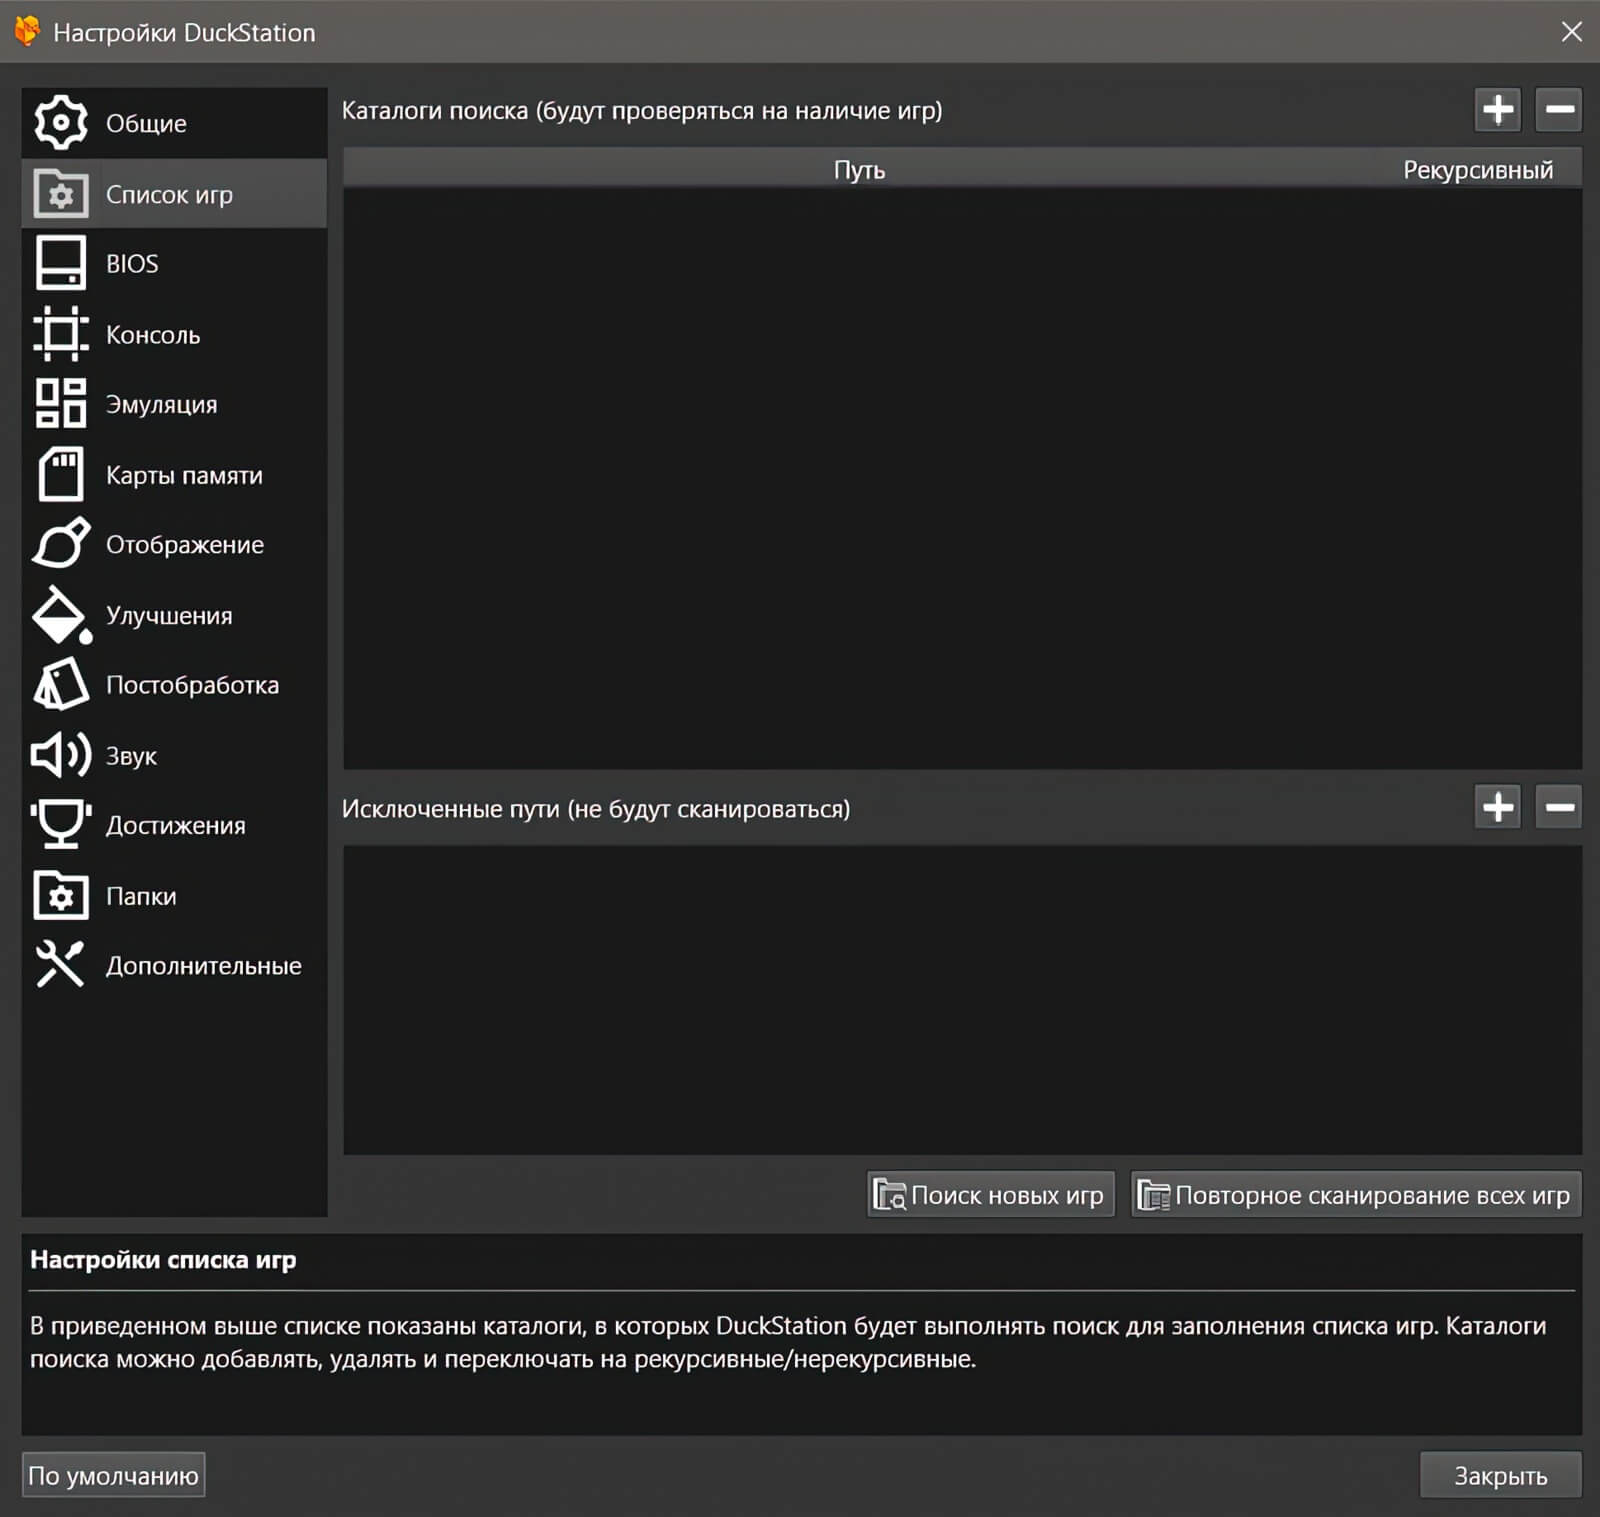Click the tools icon for Дополнительные
The width and height of the screenshot is (1600, 1517).
(61, 965)
